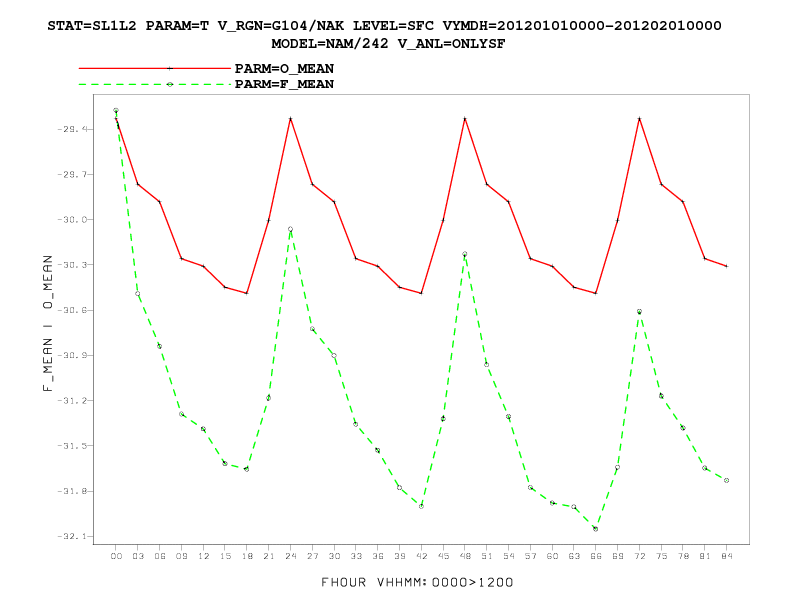This screenshot has width=792, height=612.
Task: Click the green F_MEAN point at hour 03
Action: (137, 293)
